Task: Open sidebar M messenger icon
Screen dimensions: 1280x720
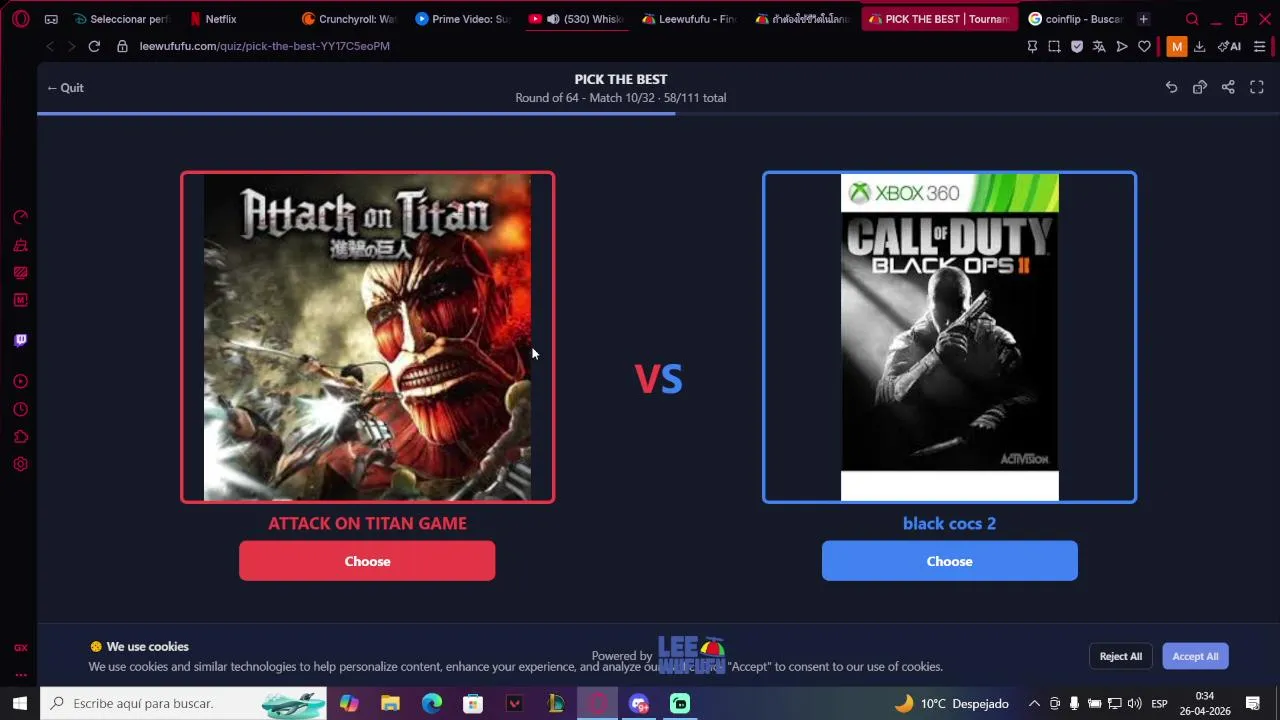Action: pos(20,300)
